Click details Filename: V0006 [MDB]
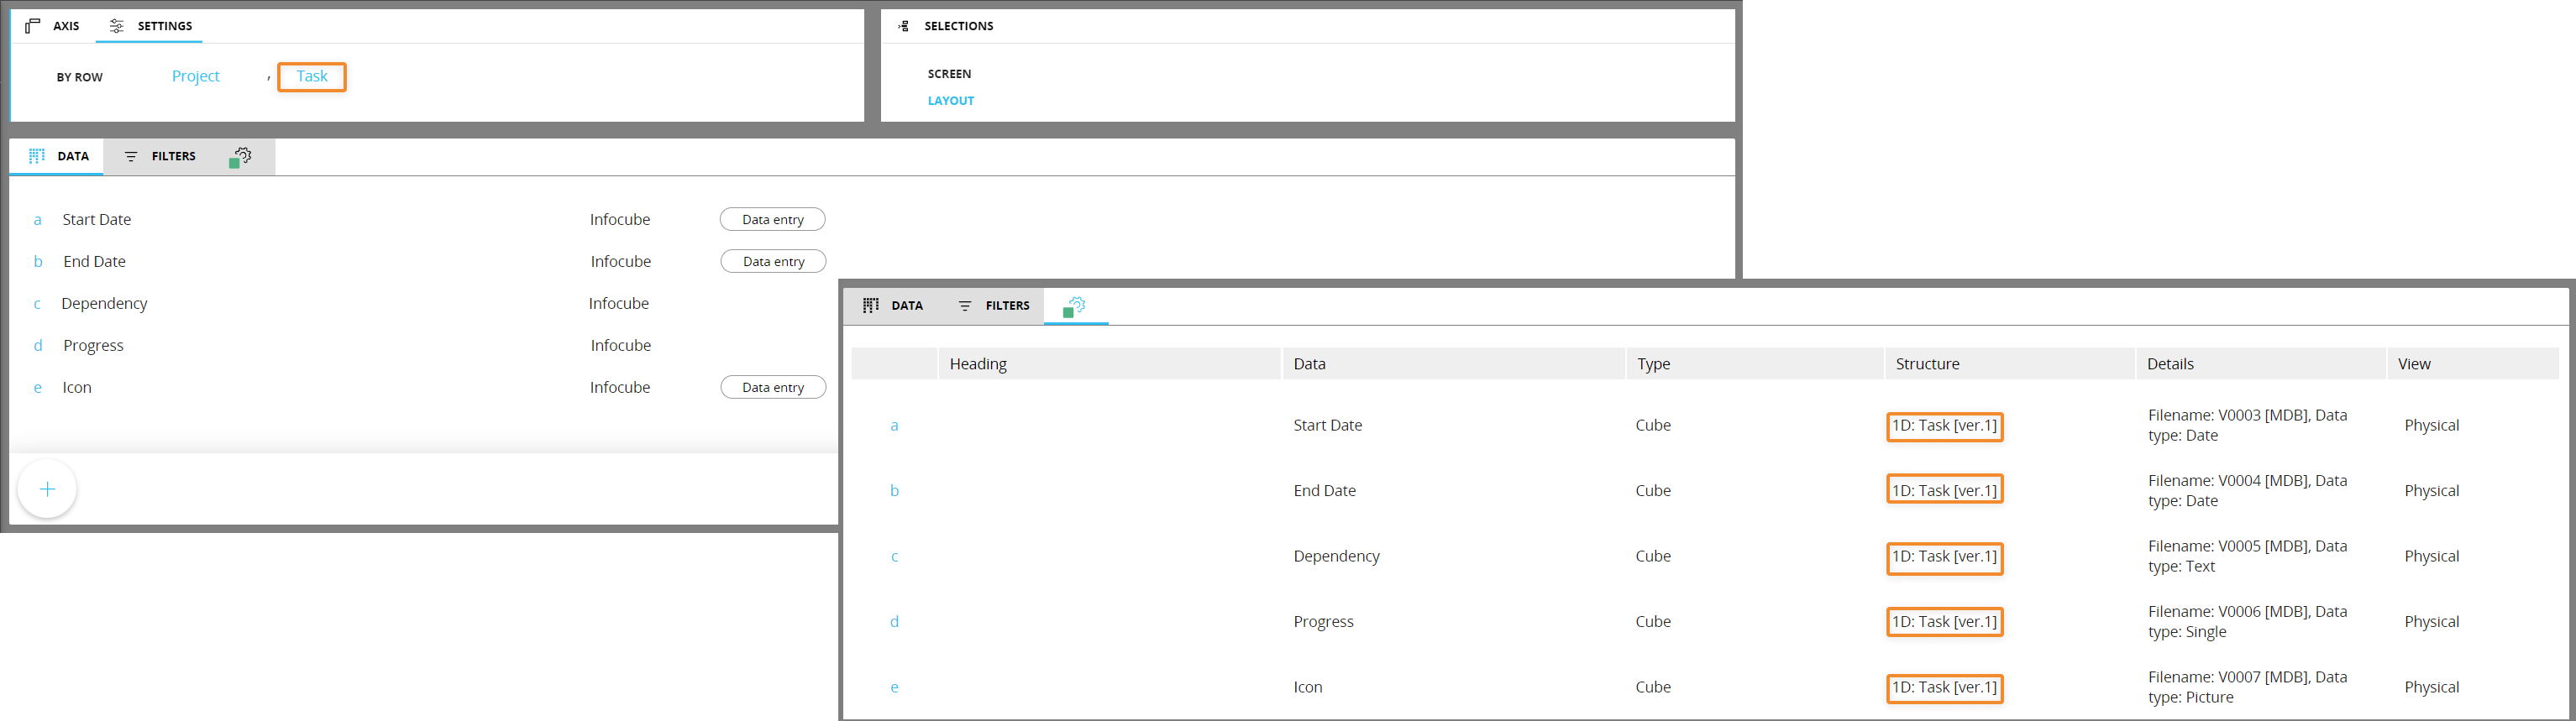 (x=2247, y=621)
